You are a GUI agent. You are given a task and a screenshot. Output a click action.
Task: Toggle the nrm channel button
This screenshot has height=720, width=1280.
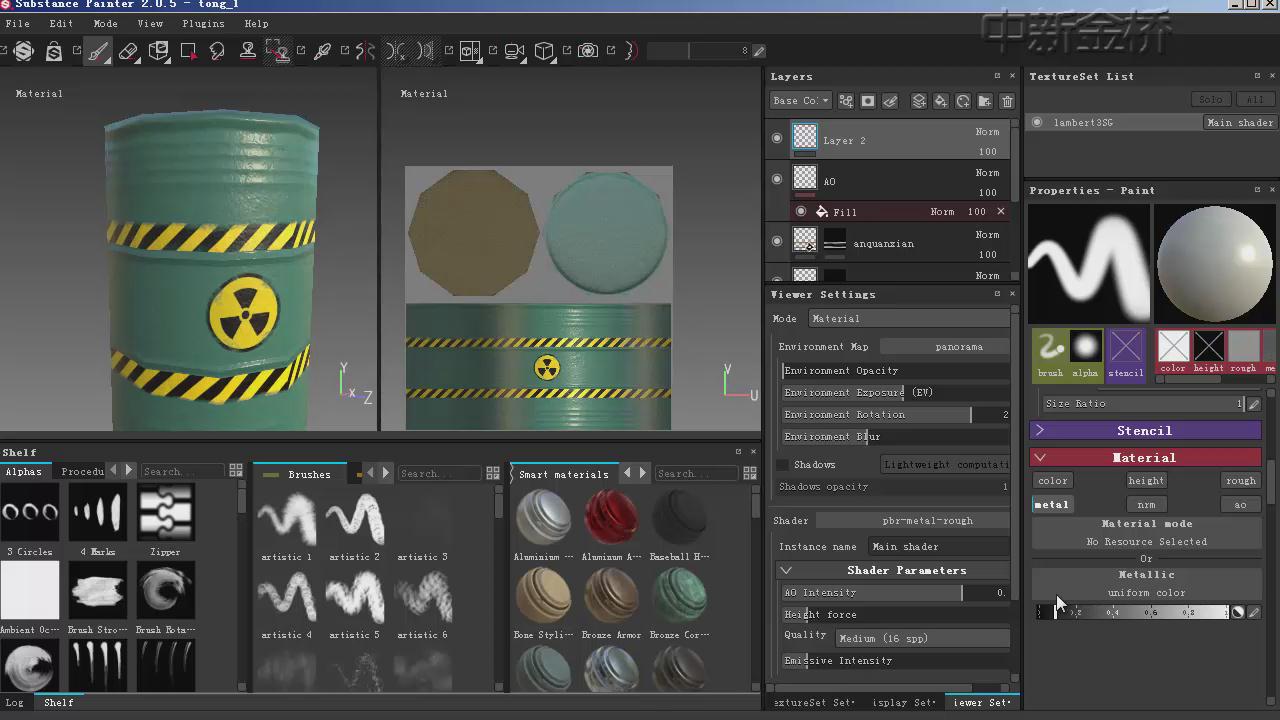[x=1146, y=504]
